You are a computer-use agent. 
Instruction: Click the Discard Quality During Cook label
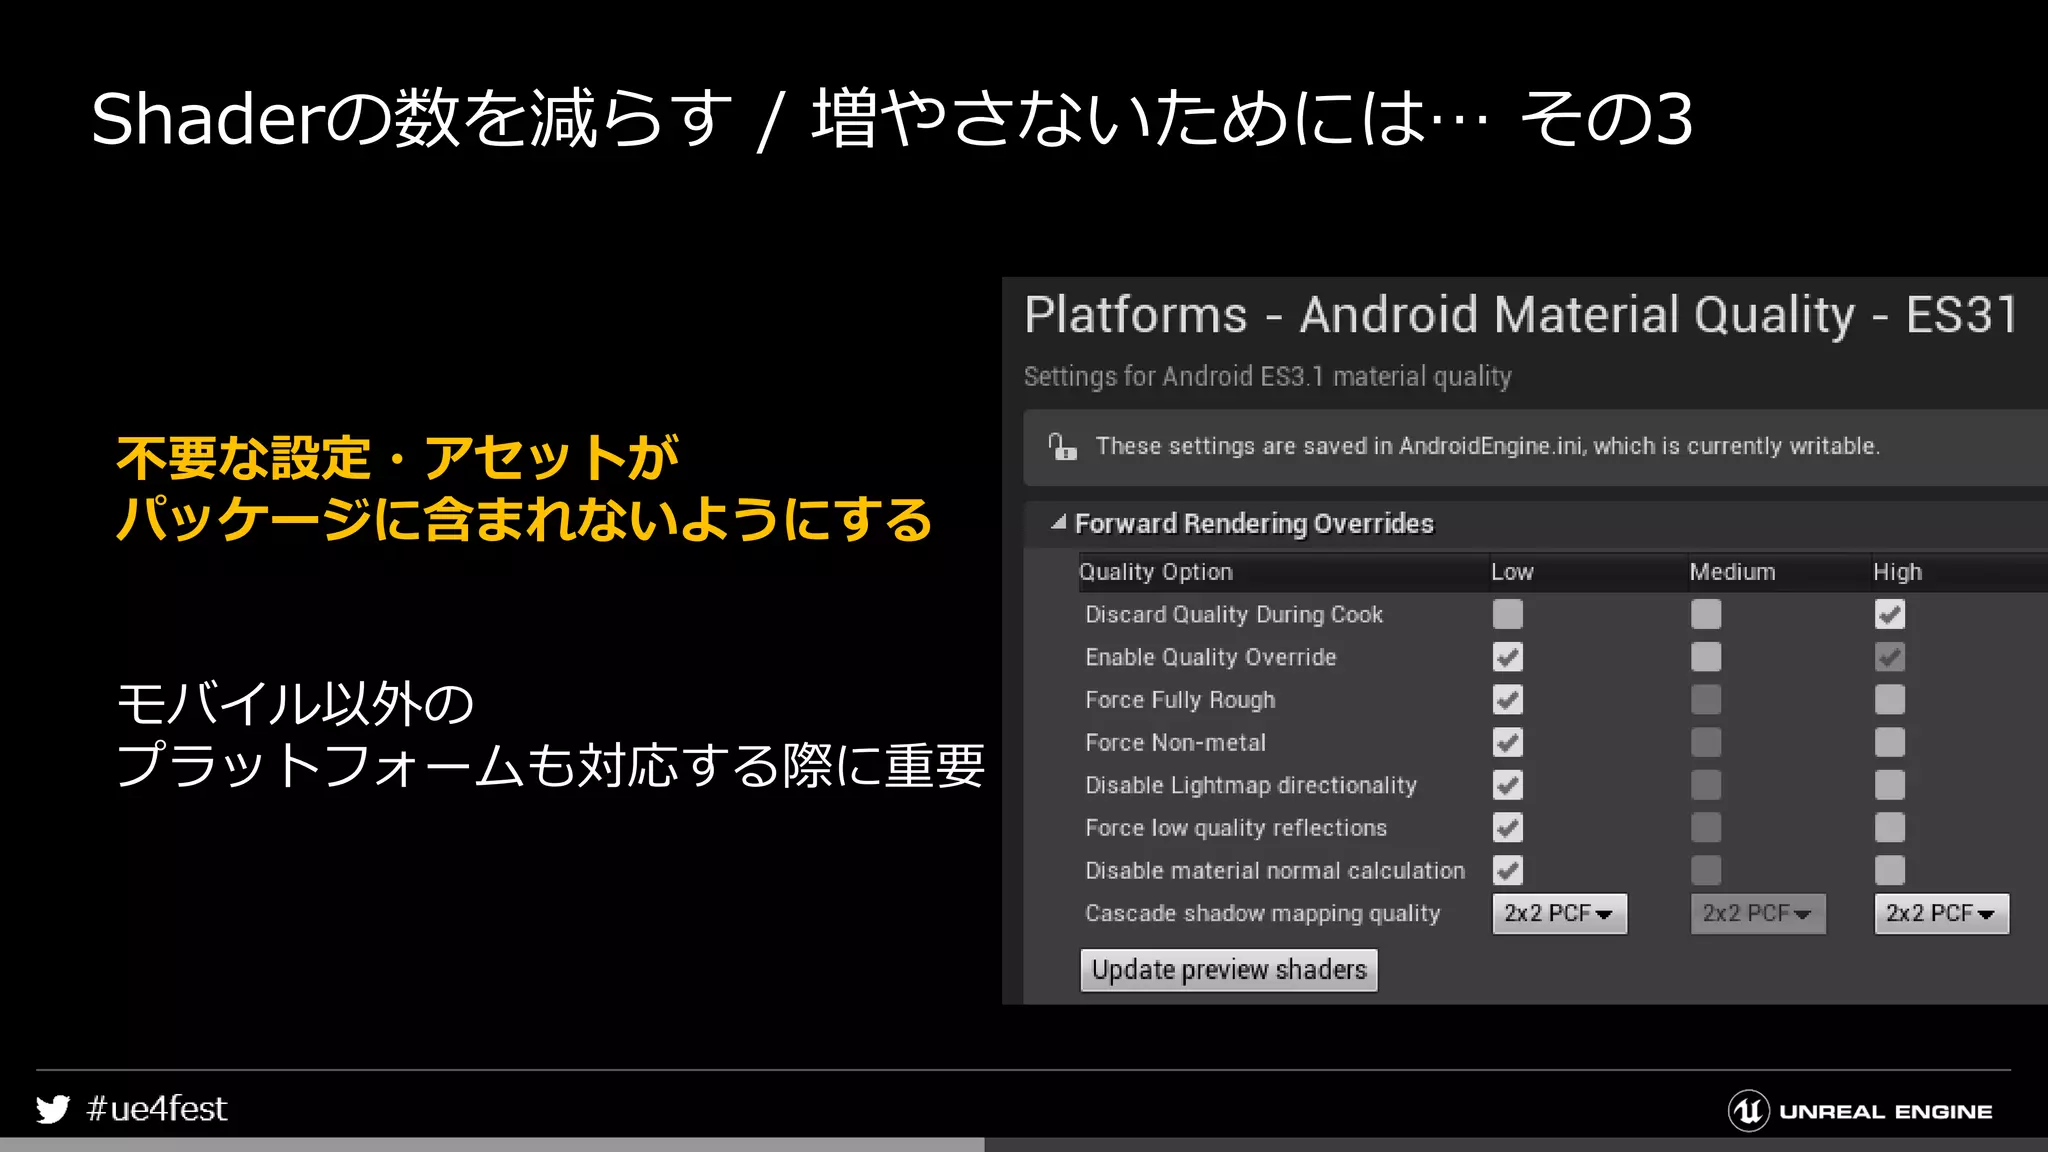[x=1234, y=614]
